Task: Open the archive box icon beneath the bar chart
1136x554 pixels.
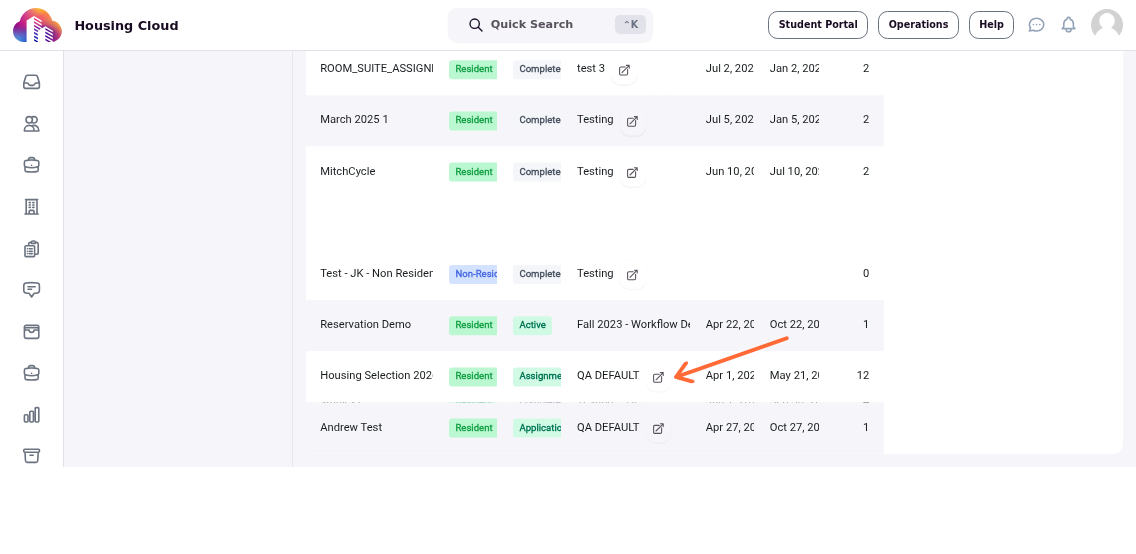Action: tap(31, 456)
